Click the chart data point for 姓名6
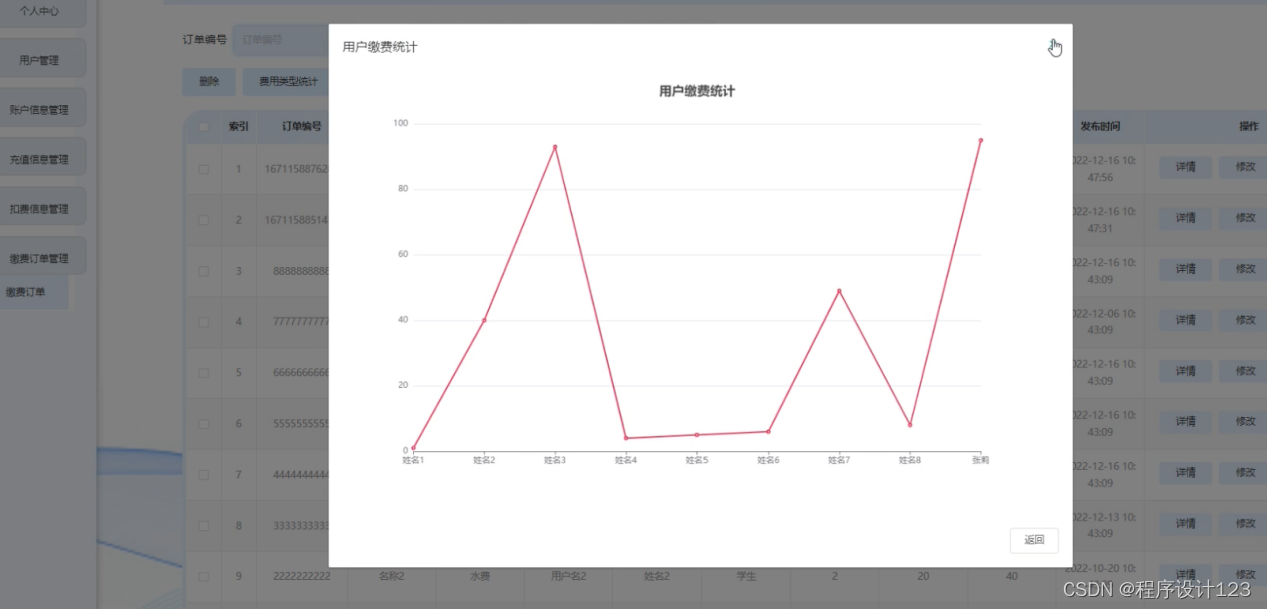 [x=768, y=432]
